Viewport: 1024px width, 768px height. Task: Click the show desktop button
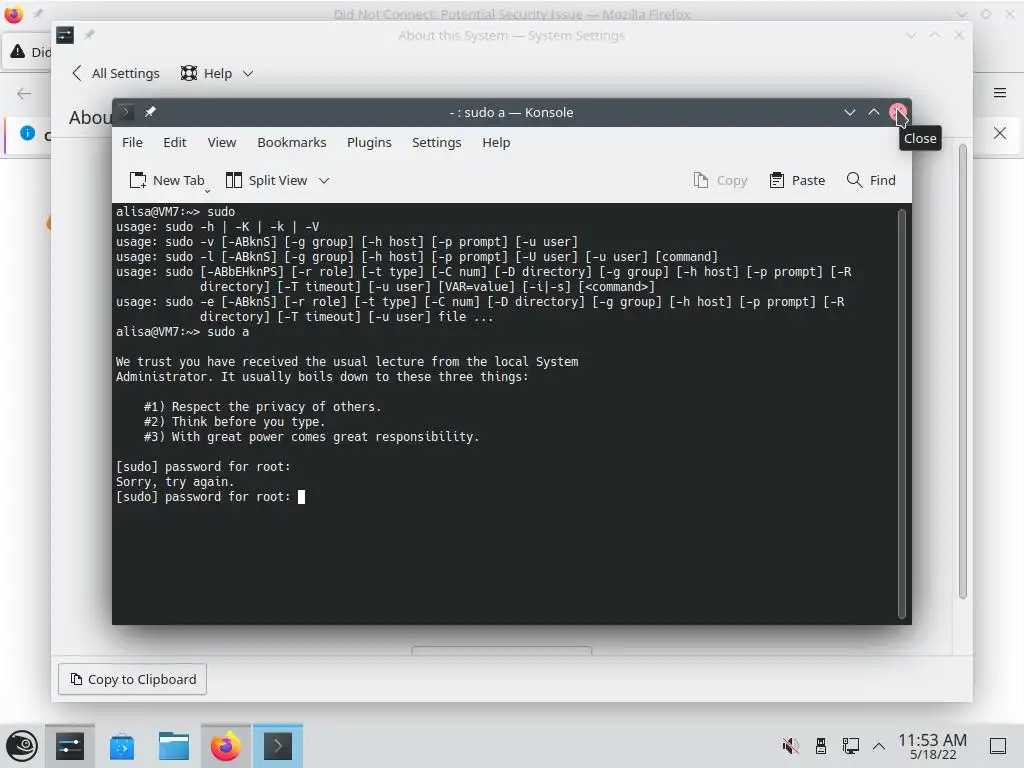pyautogui.click(x=998, y=746)
